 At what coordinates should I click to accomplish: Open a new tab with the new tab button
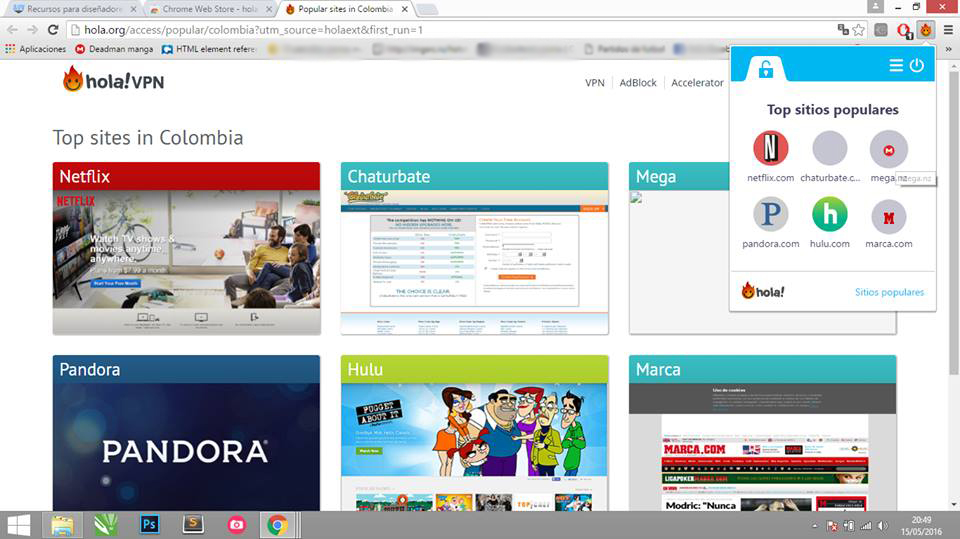pyautogui.click(x=427, y=9)
